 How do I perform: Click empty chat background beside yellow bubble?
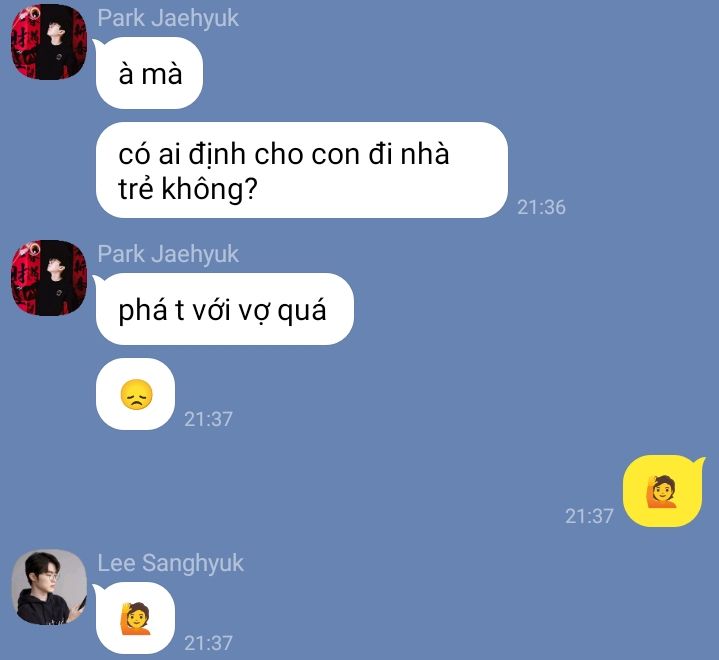[367, 491]
